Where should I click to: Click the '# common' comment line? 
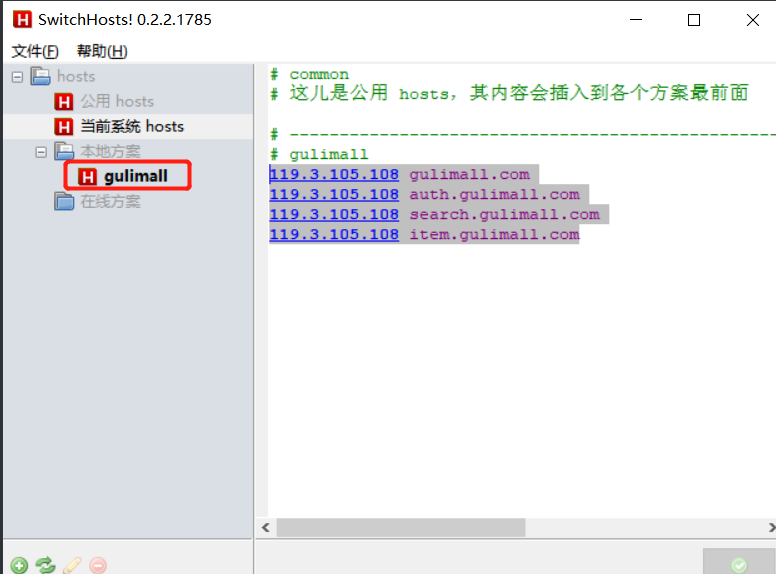coord(310,74)
